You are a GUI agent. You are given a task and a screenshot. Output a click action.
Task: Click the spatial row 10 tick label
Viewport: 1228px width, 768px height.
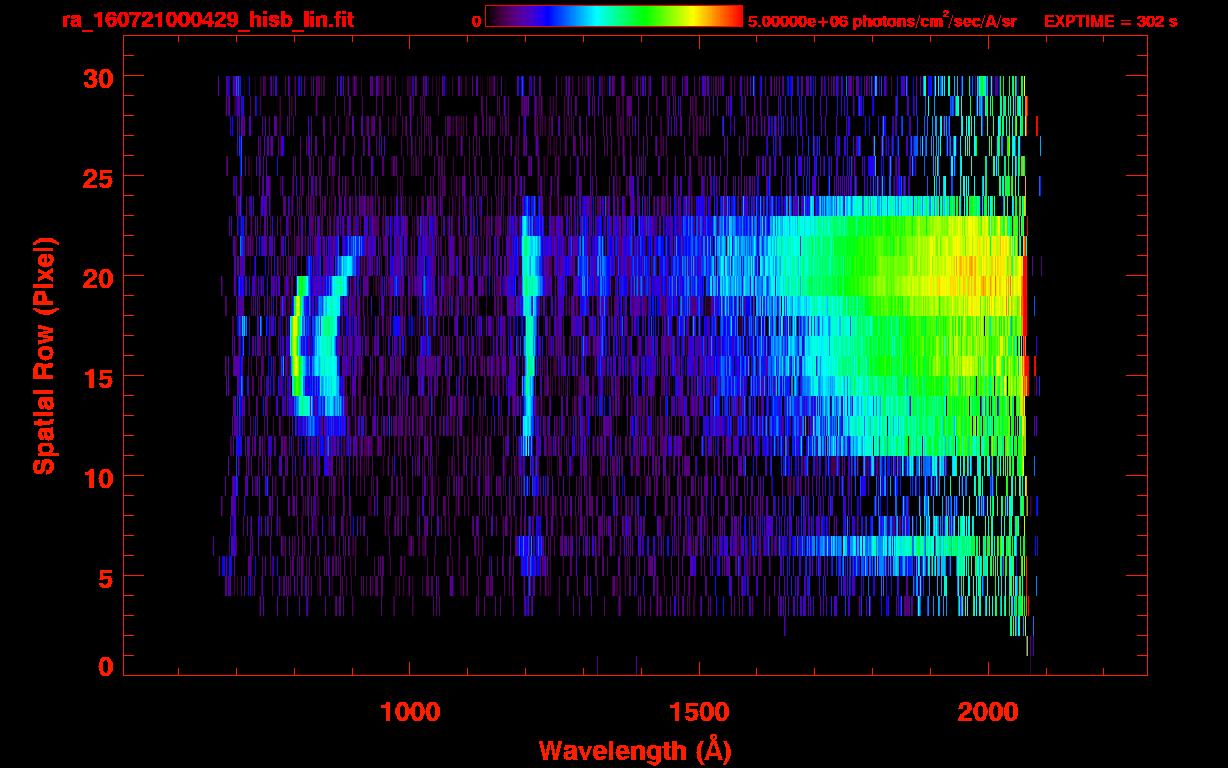tap(98, 477)
